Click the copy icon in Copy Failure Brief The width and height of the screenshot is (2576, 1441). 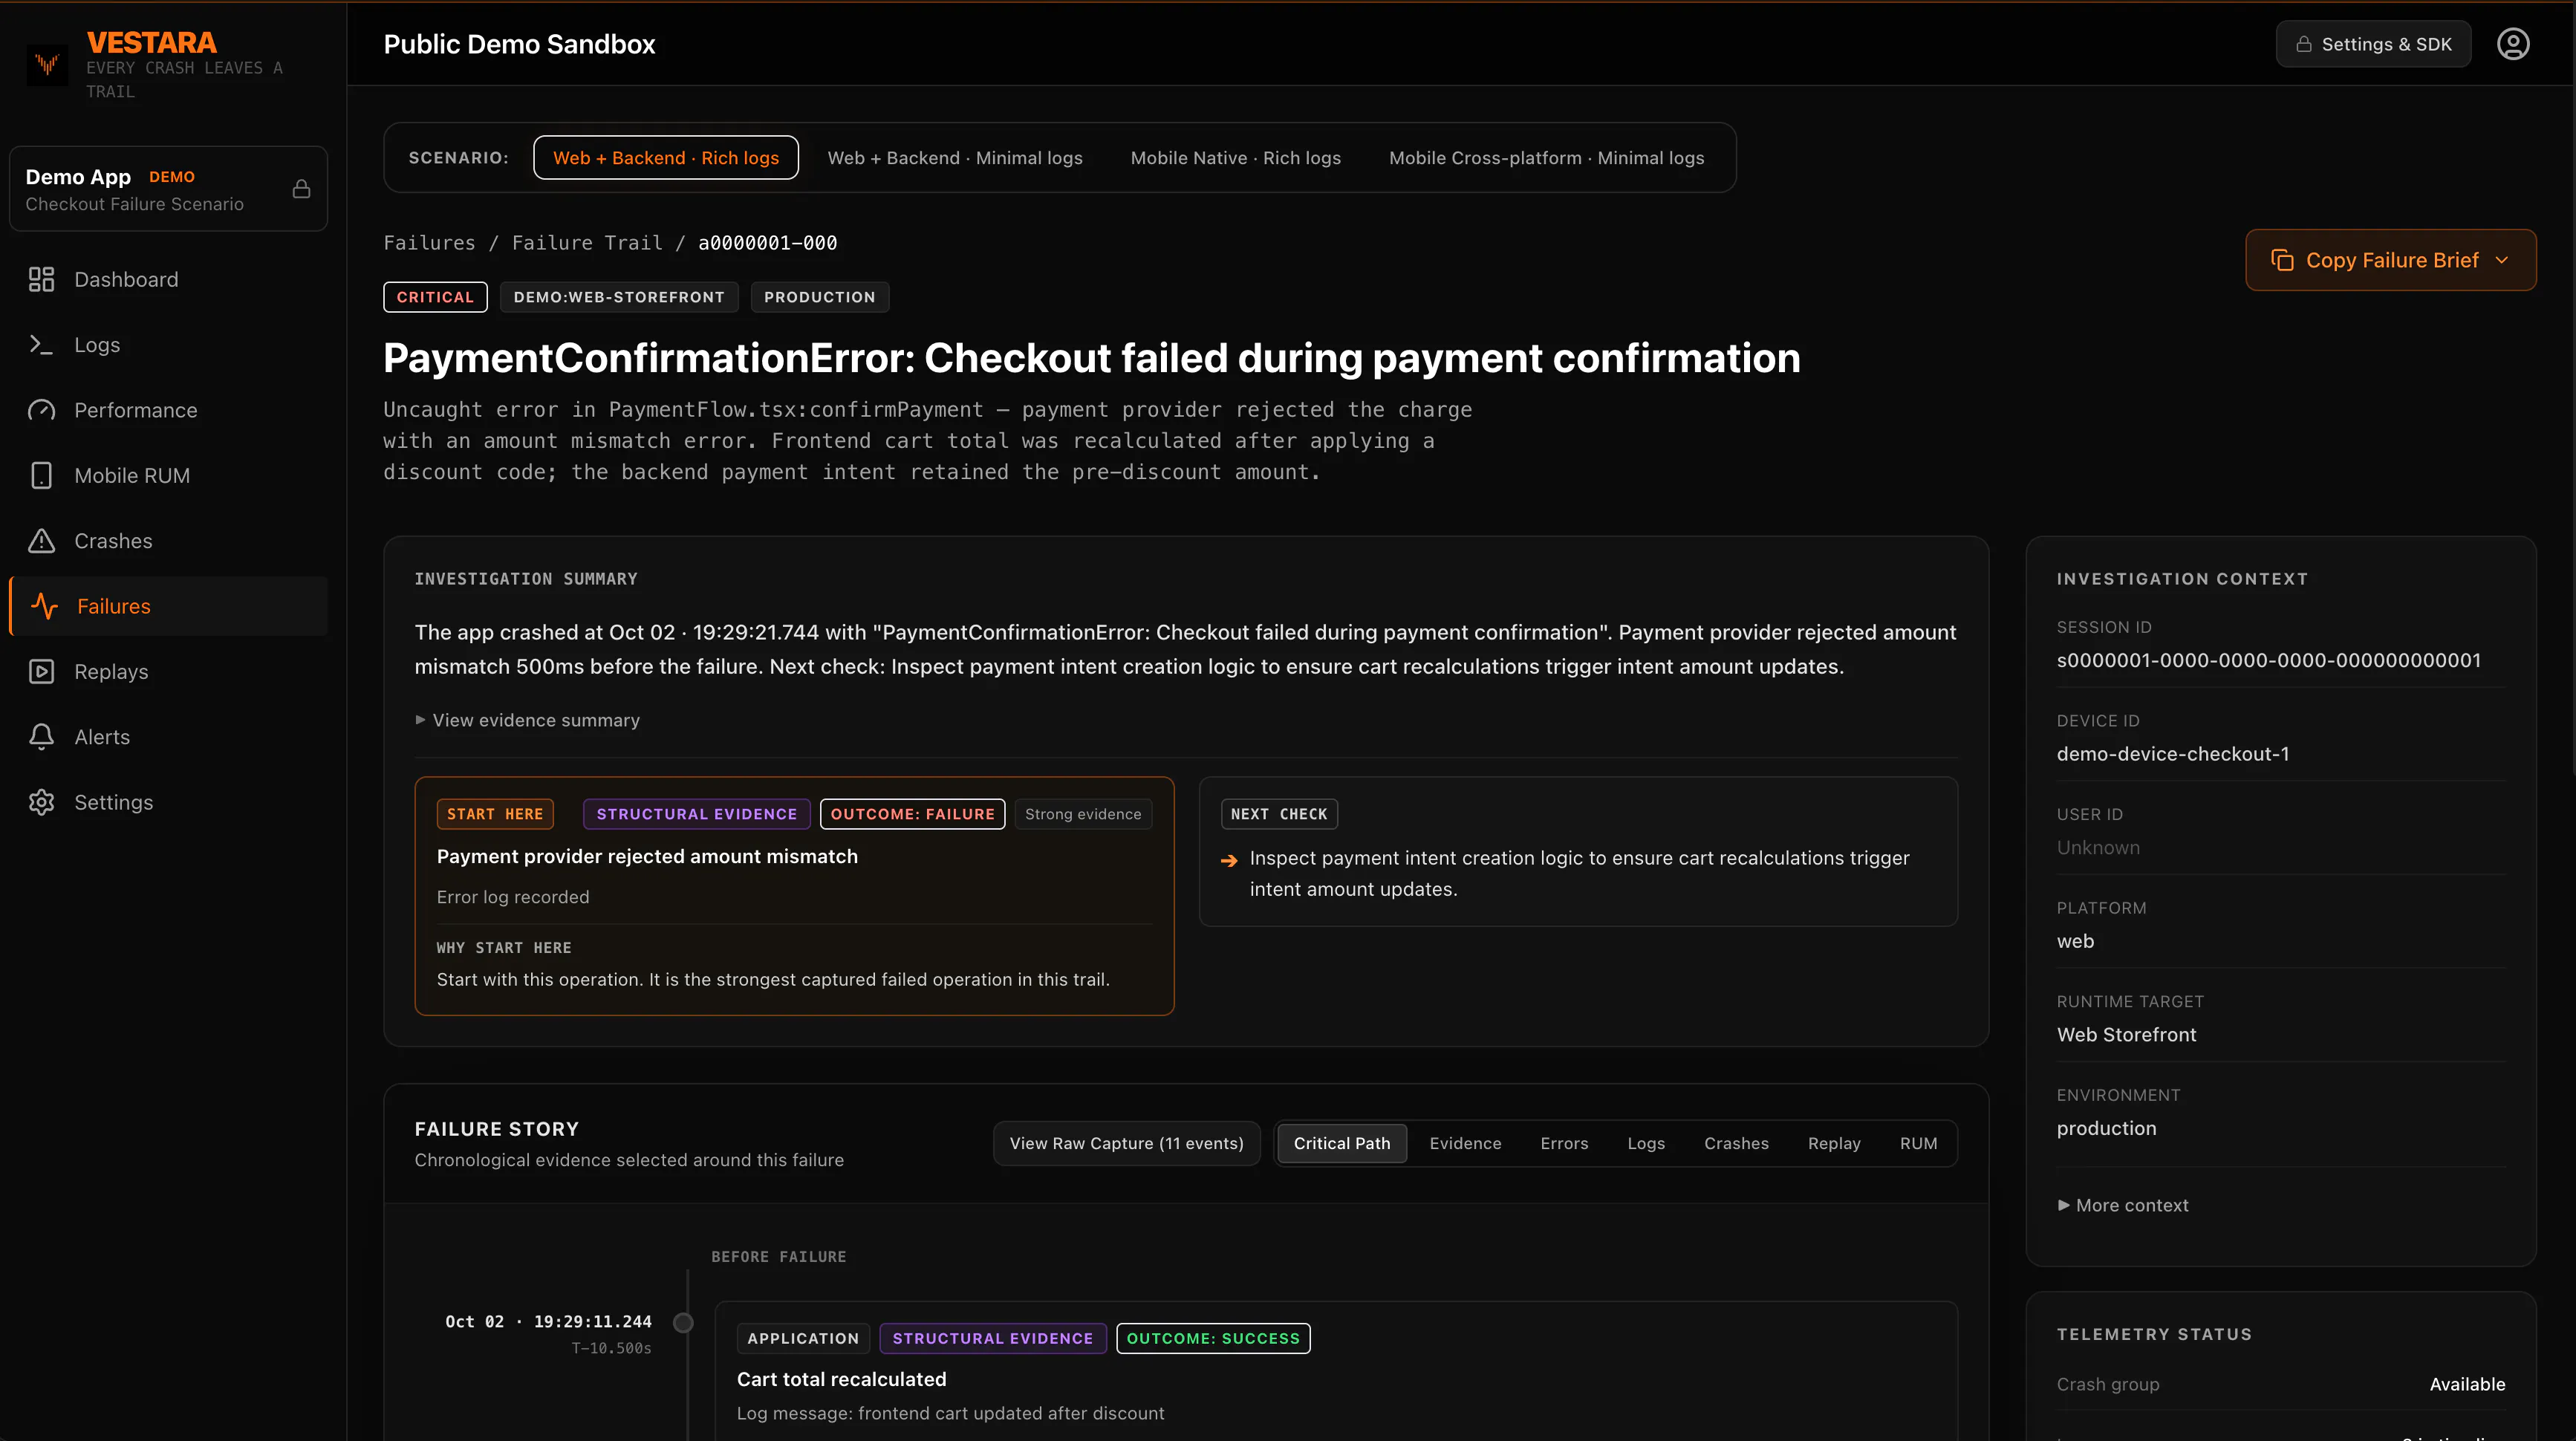coord(2282,260)
